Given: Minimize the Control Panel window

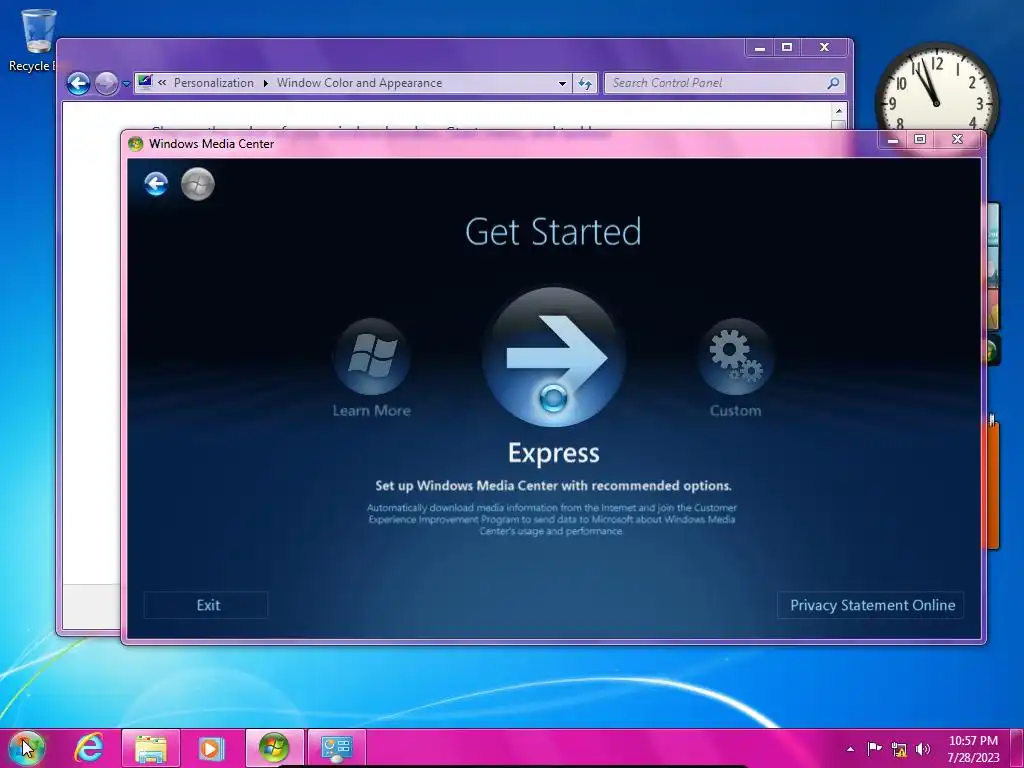Looking at the screenshot, I should point(760,48).
